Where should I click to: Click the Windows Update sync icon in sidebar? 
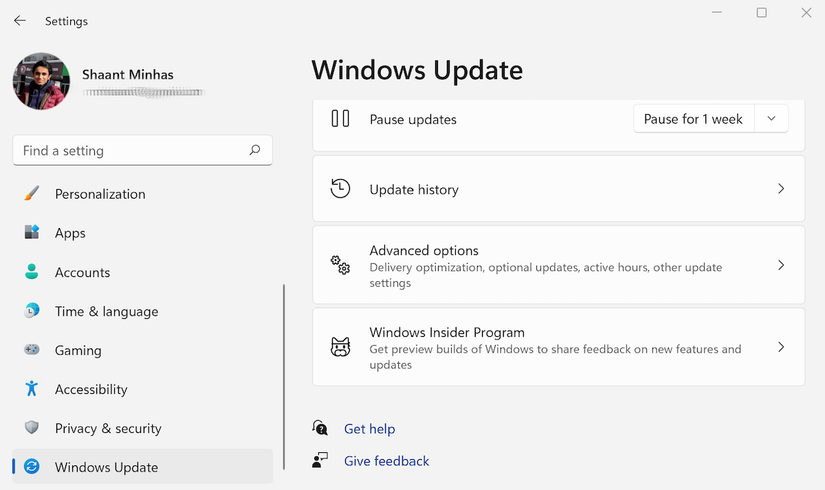click(x=32, y=466)
